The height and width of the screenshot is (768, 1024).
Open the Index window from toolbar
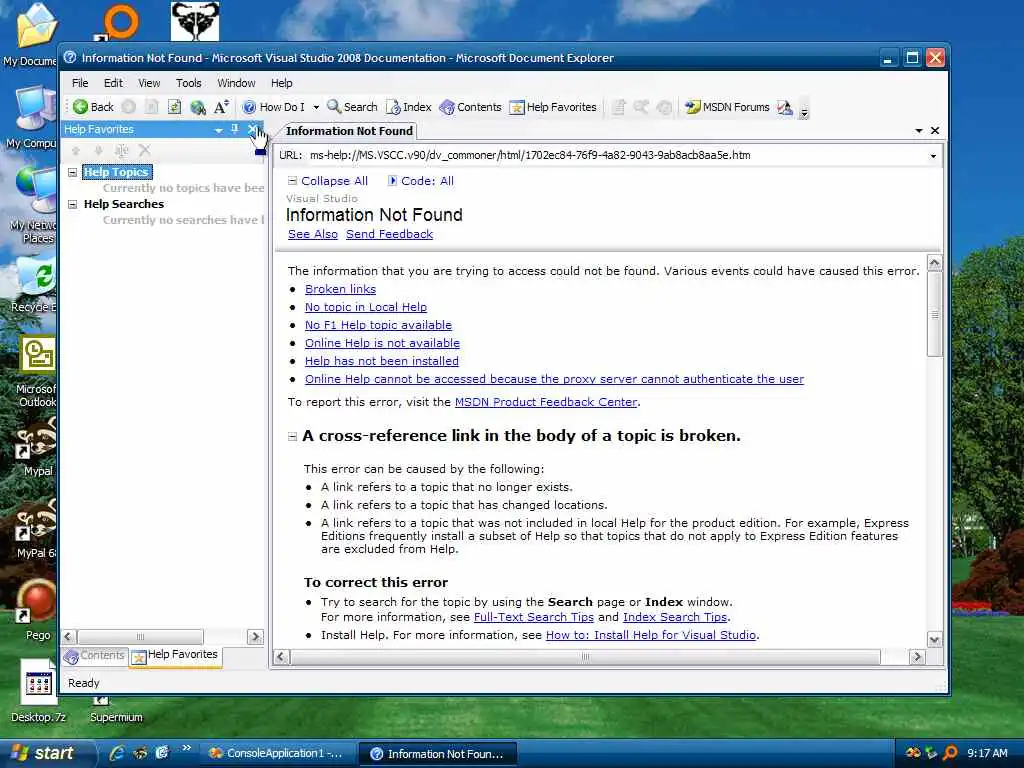pyautogui.click(x=409, y=107)
